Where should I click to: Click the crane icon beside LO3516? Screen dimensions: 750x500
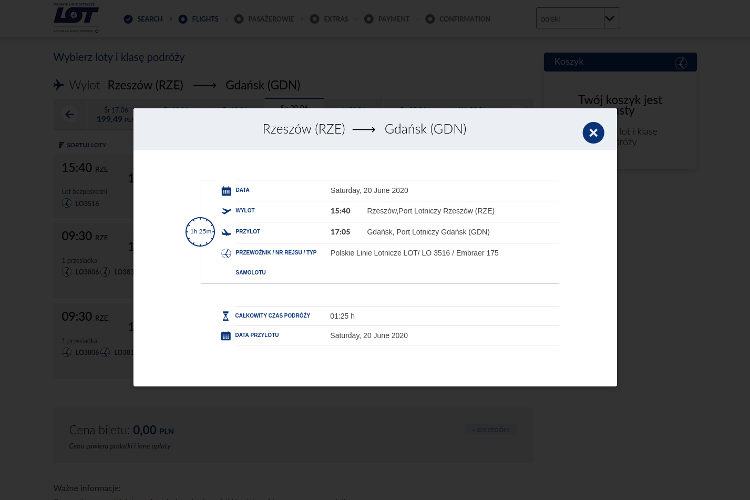pyautogui.click(x=66, y=203)
